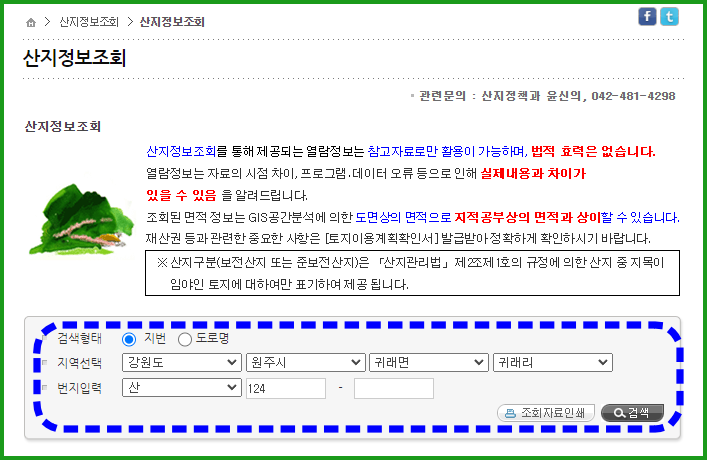Click the contact text 042-481-4298
The image size is (707, 460).
click(634, 96)
